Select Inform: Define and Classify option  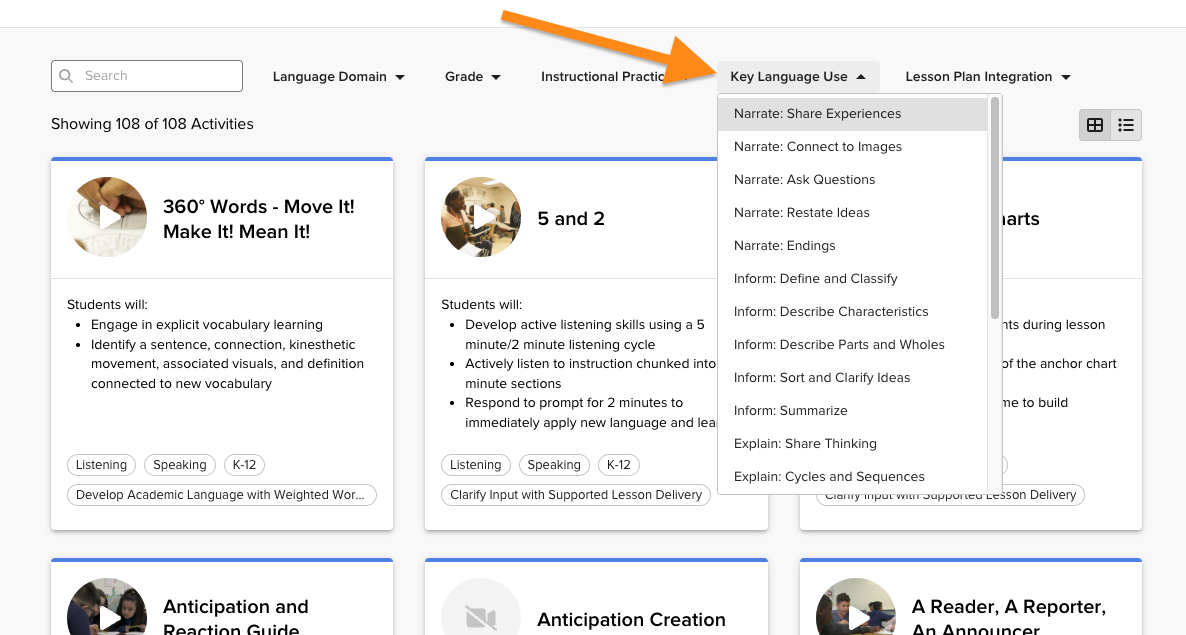pyautogui.click(x=852, y=279)
